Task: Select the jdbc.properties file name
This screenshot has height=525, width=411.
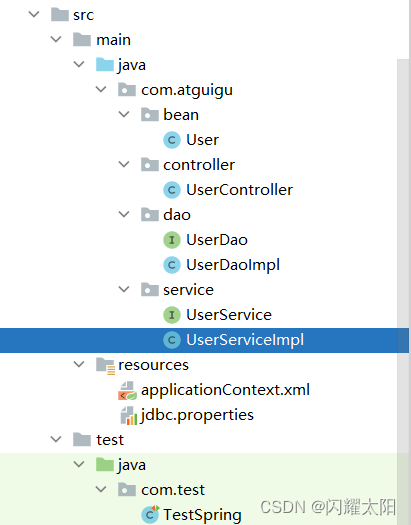Action: 197,415
